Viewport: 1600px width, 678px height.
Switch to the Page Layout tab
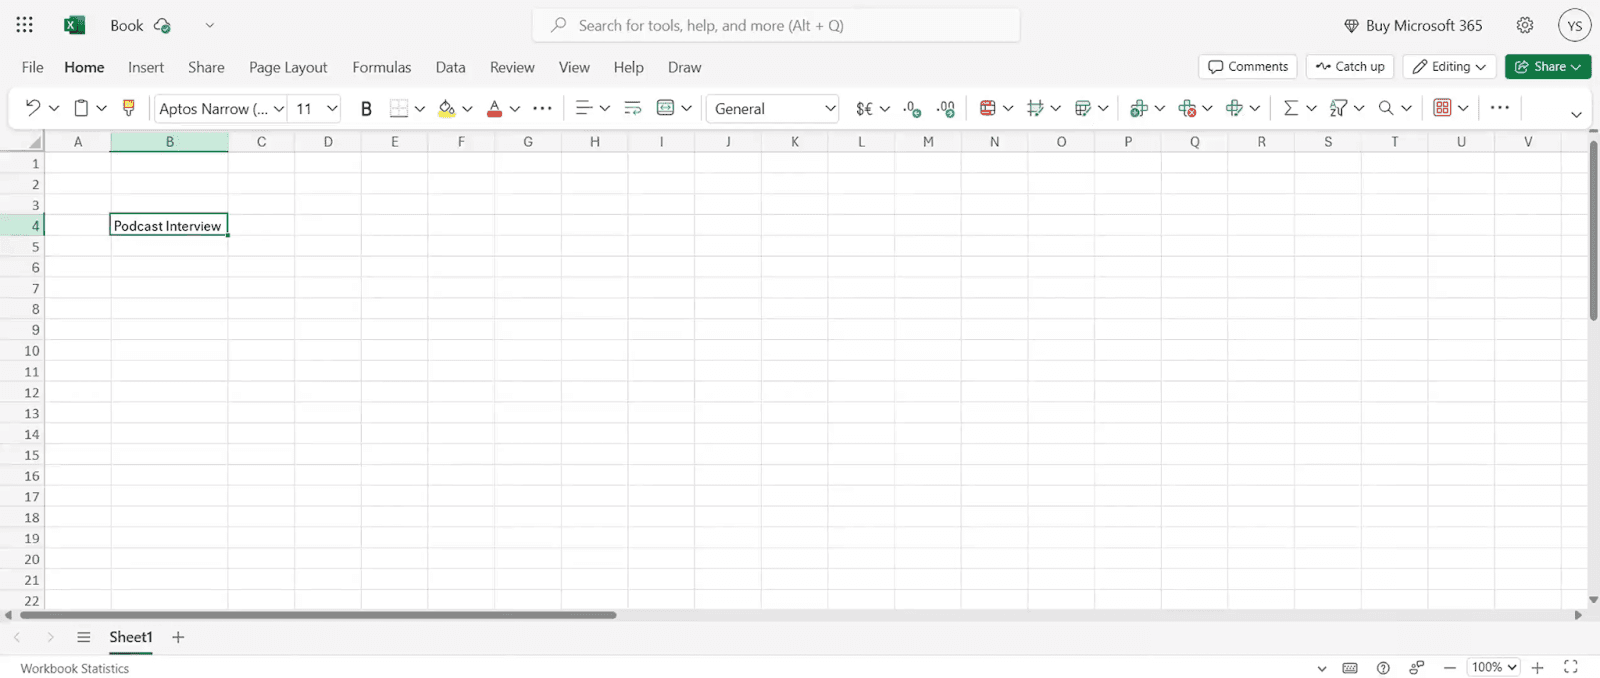[288, 67]
